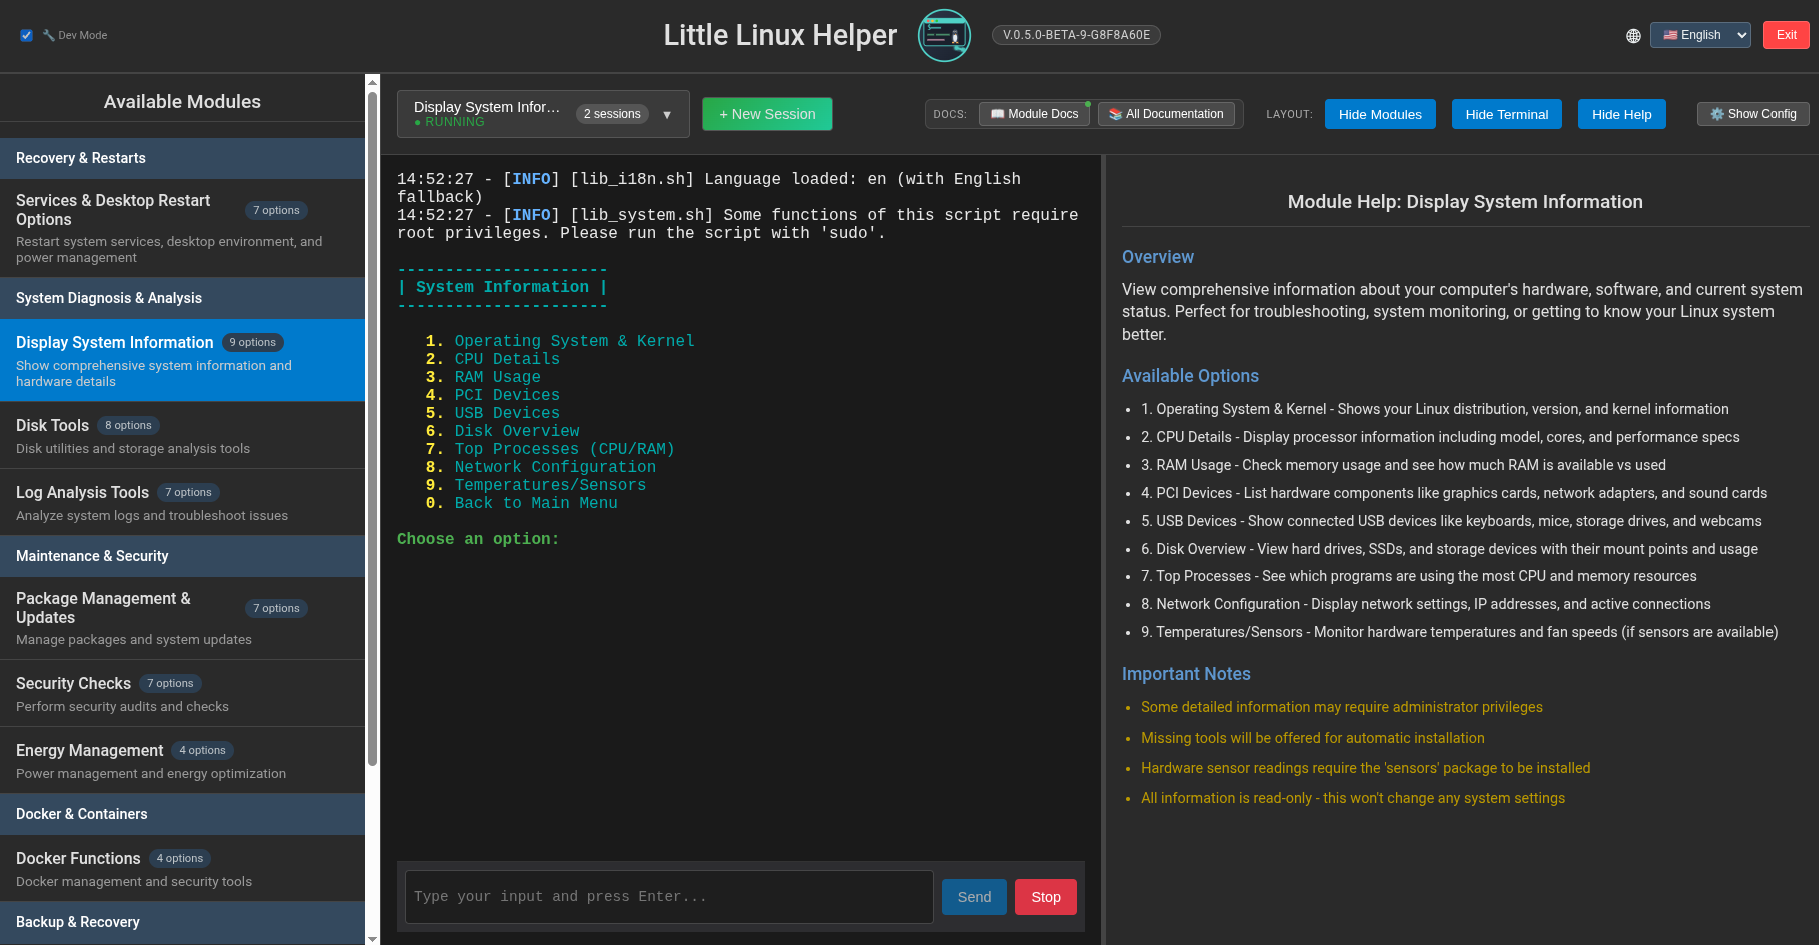
Task: Click 'Available Modules' panel heading
Action: click(x=182, y=102)
